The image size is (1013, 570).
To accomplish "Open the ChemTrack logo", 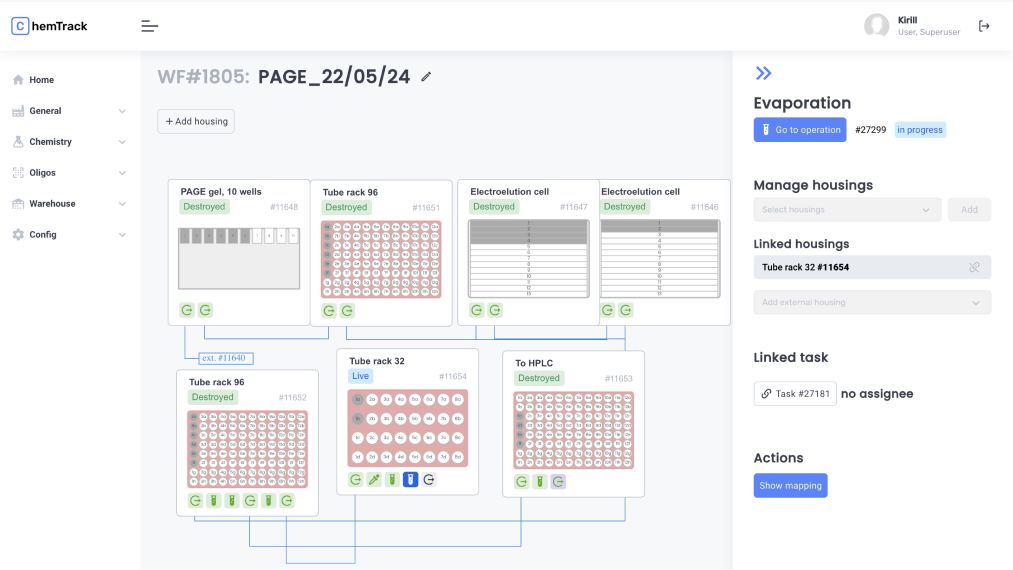I will (x=49, y=26).
